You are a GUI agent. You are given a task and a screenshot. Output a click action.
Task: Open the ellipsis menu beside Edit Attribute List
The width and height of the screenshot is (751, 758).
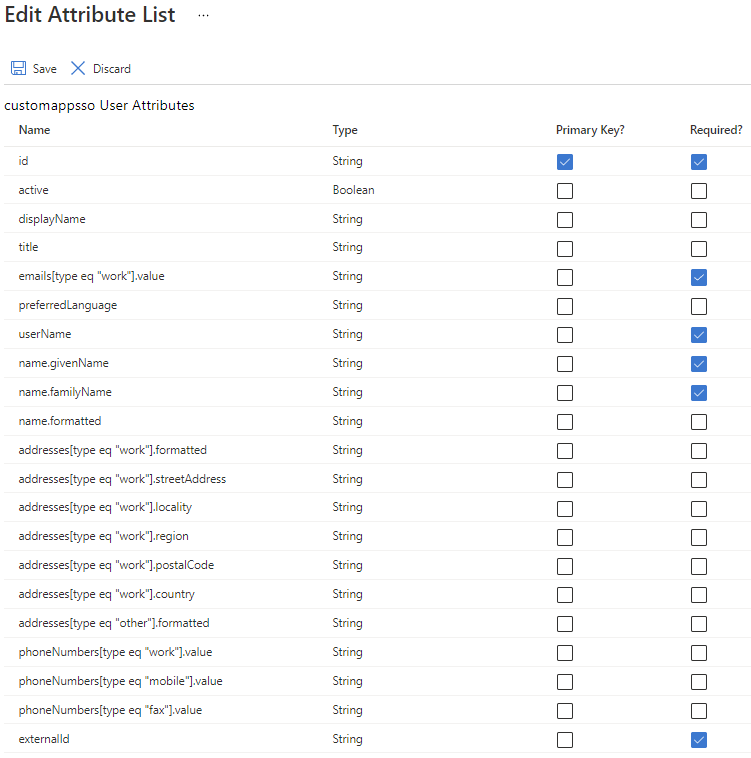[x=203, y=15]
